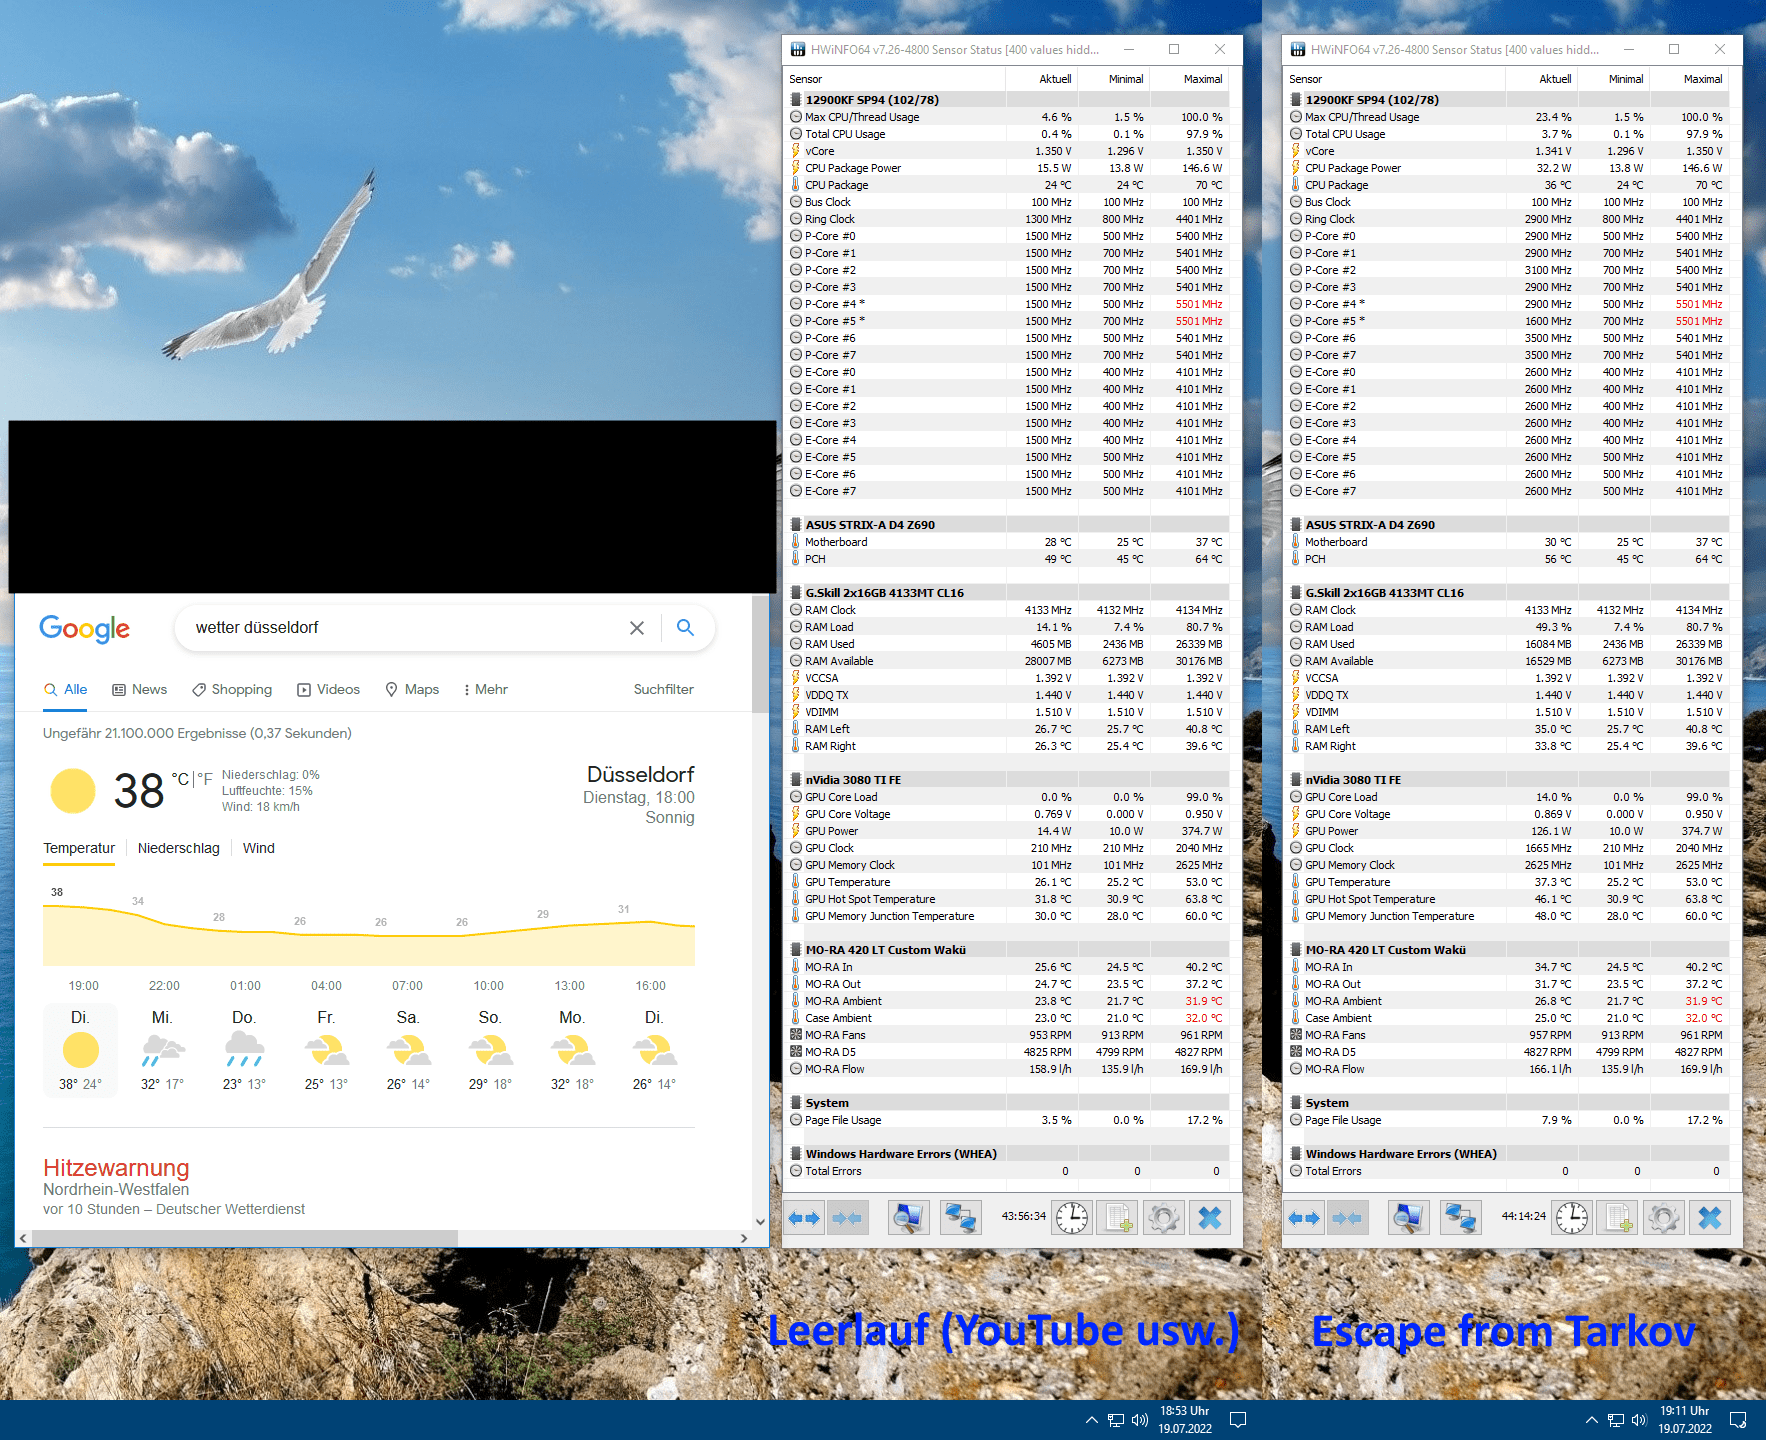Select CPU Package Power row in left HWiNFO window
Screen dimensions: 1766x1440
(1008, 168)
